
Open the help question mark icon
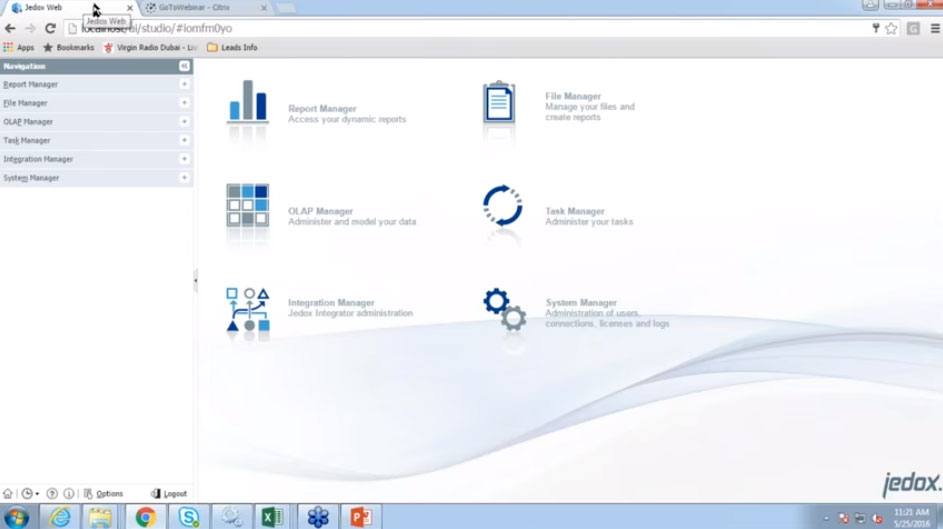click(x=51, y=494)
